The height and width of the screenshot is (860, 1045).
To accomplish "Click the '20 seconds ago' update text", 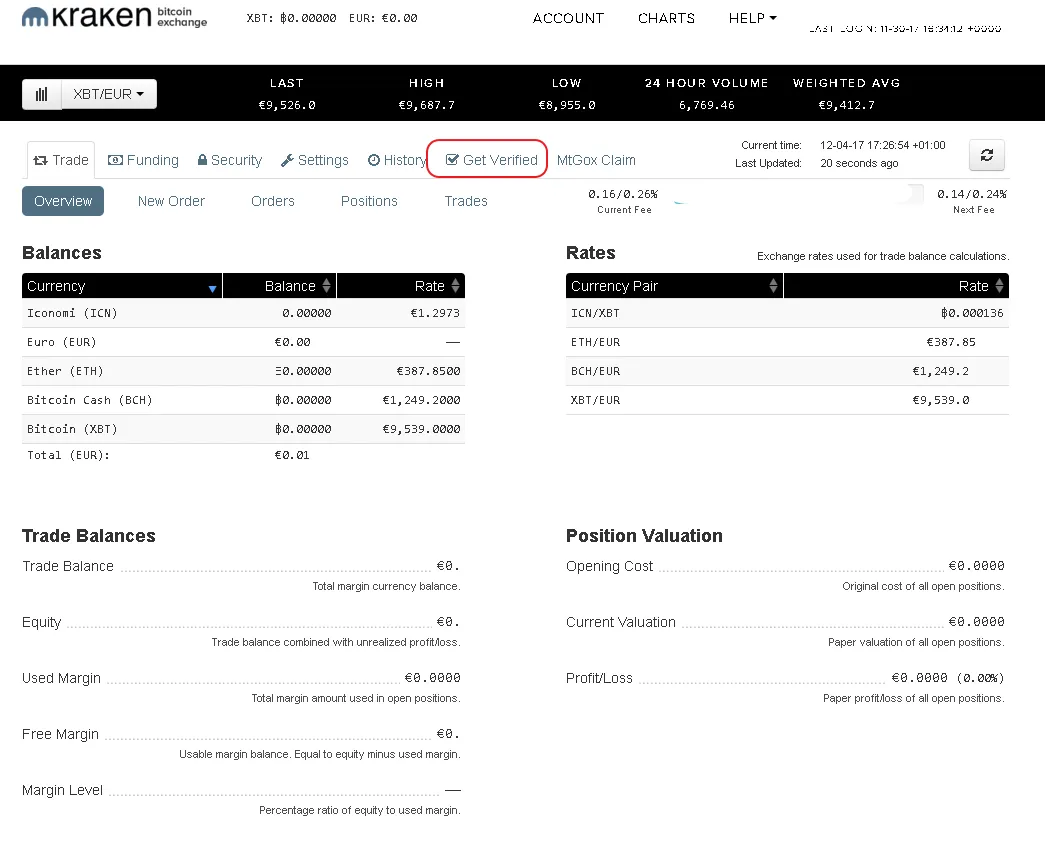I will click(859, 163).
